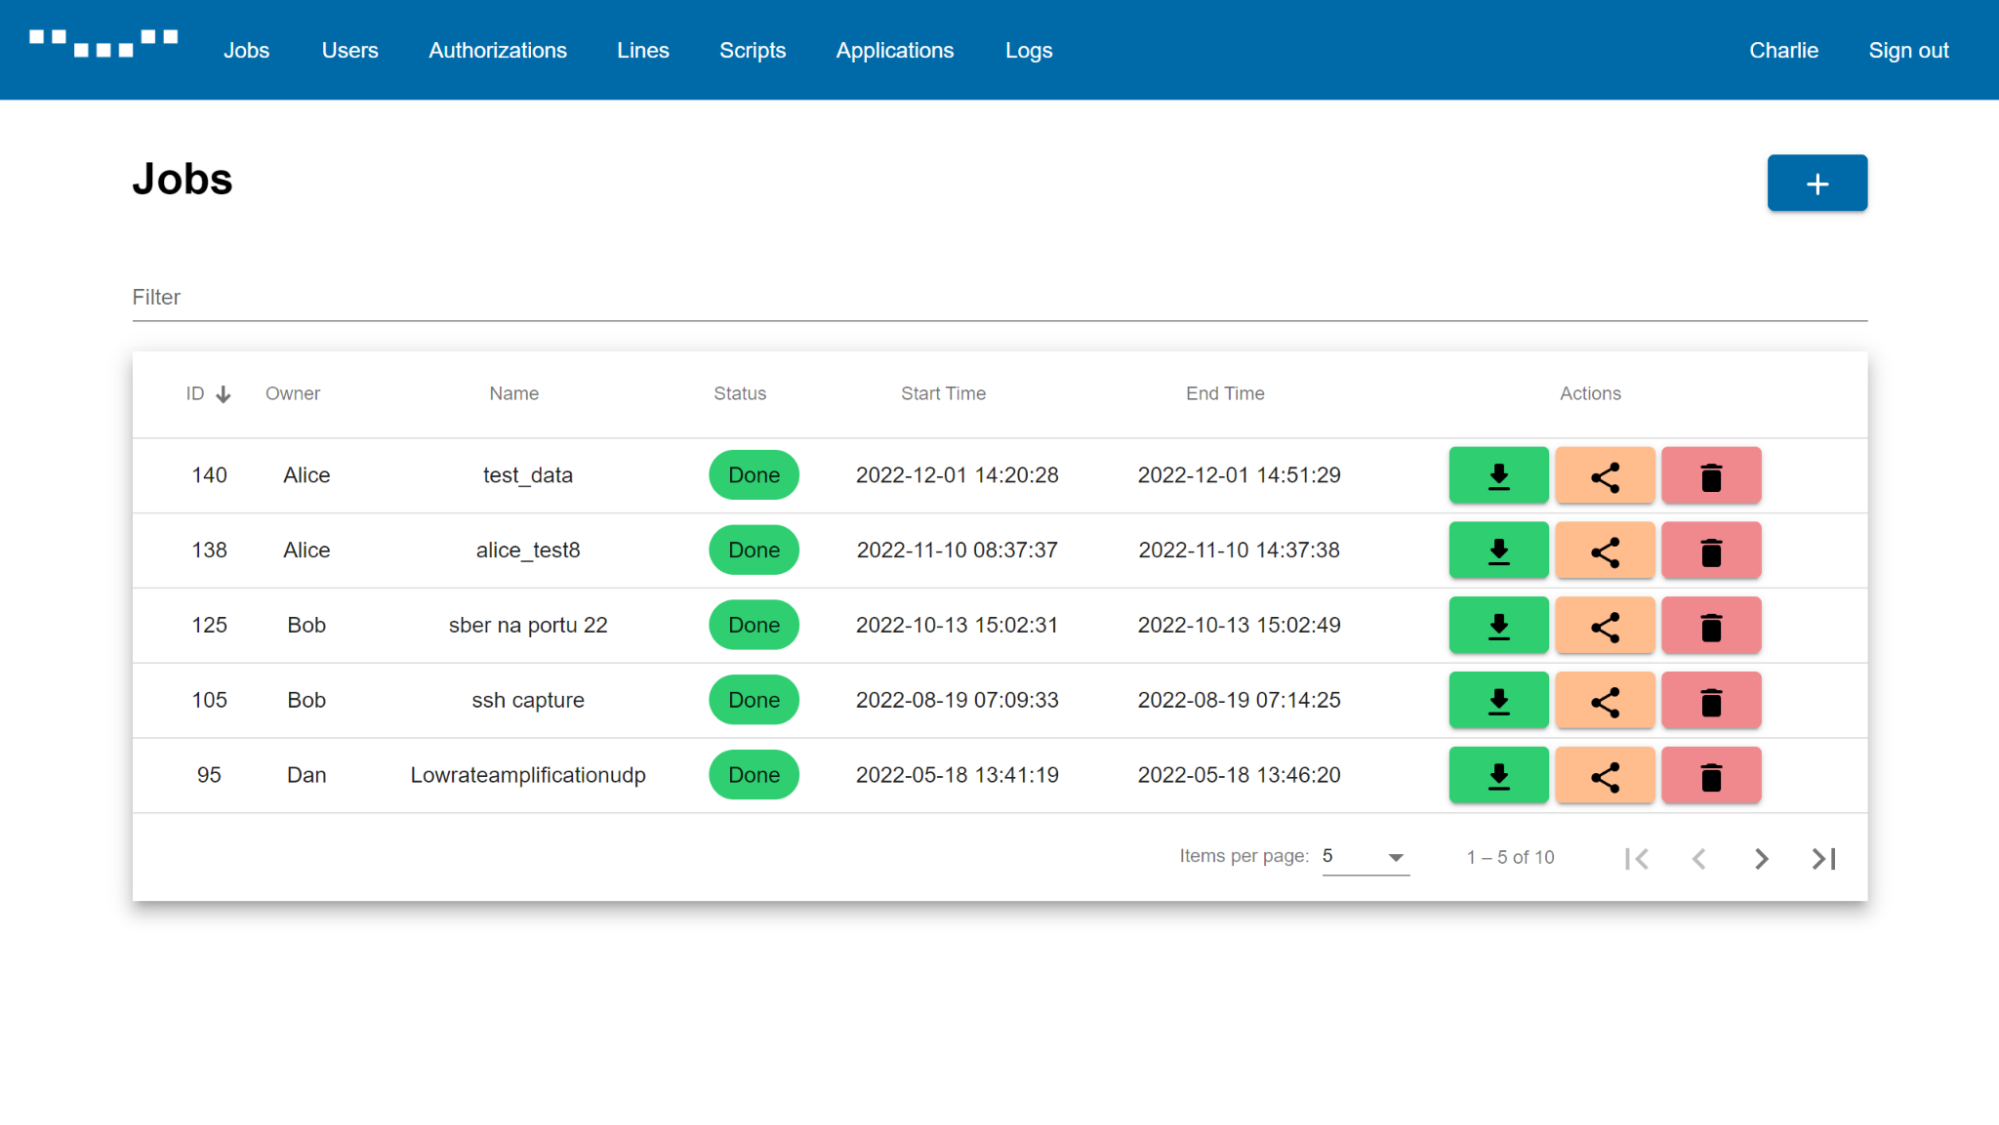Open the Logs nav item
Viewport: 1999px width, 1125px height.
click(x=1028, y=50)
